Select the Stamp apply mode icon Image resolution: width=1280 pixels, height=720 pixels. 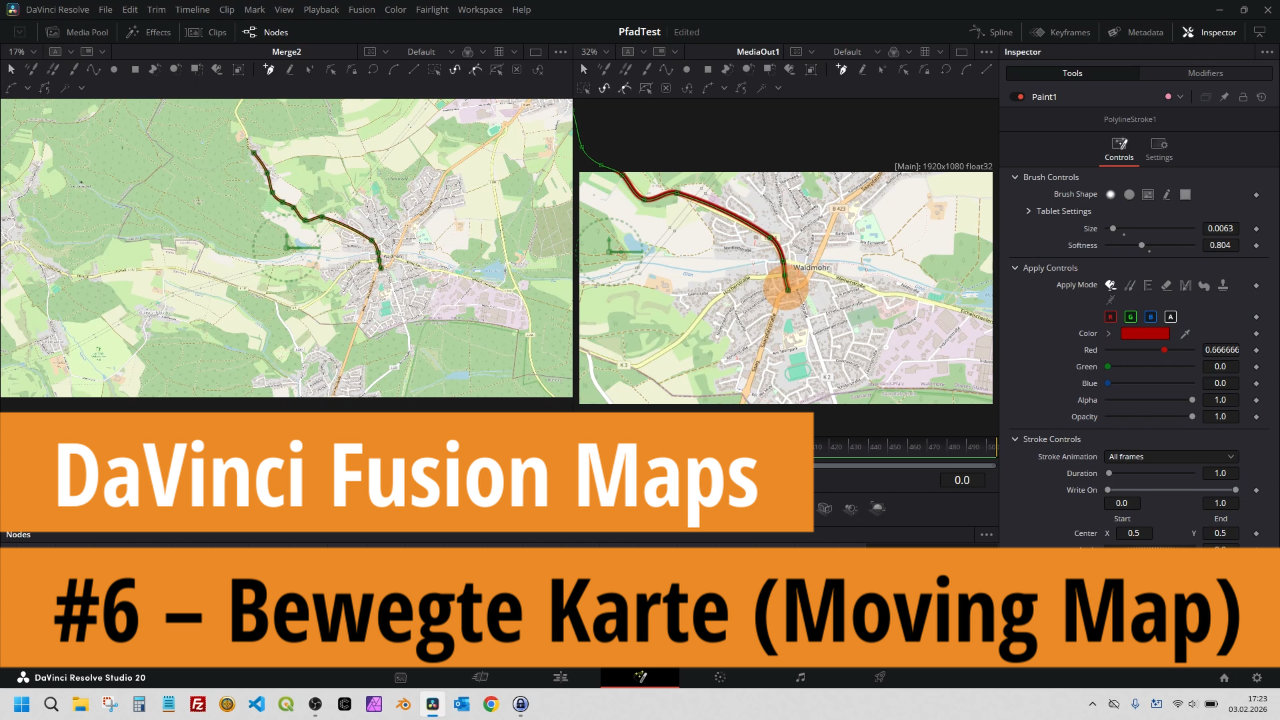click(x=1222, y=285)
